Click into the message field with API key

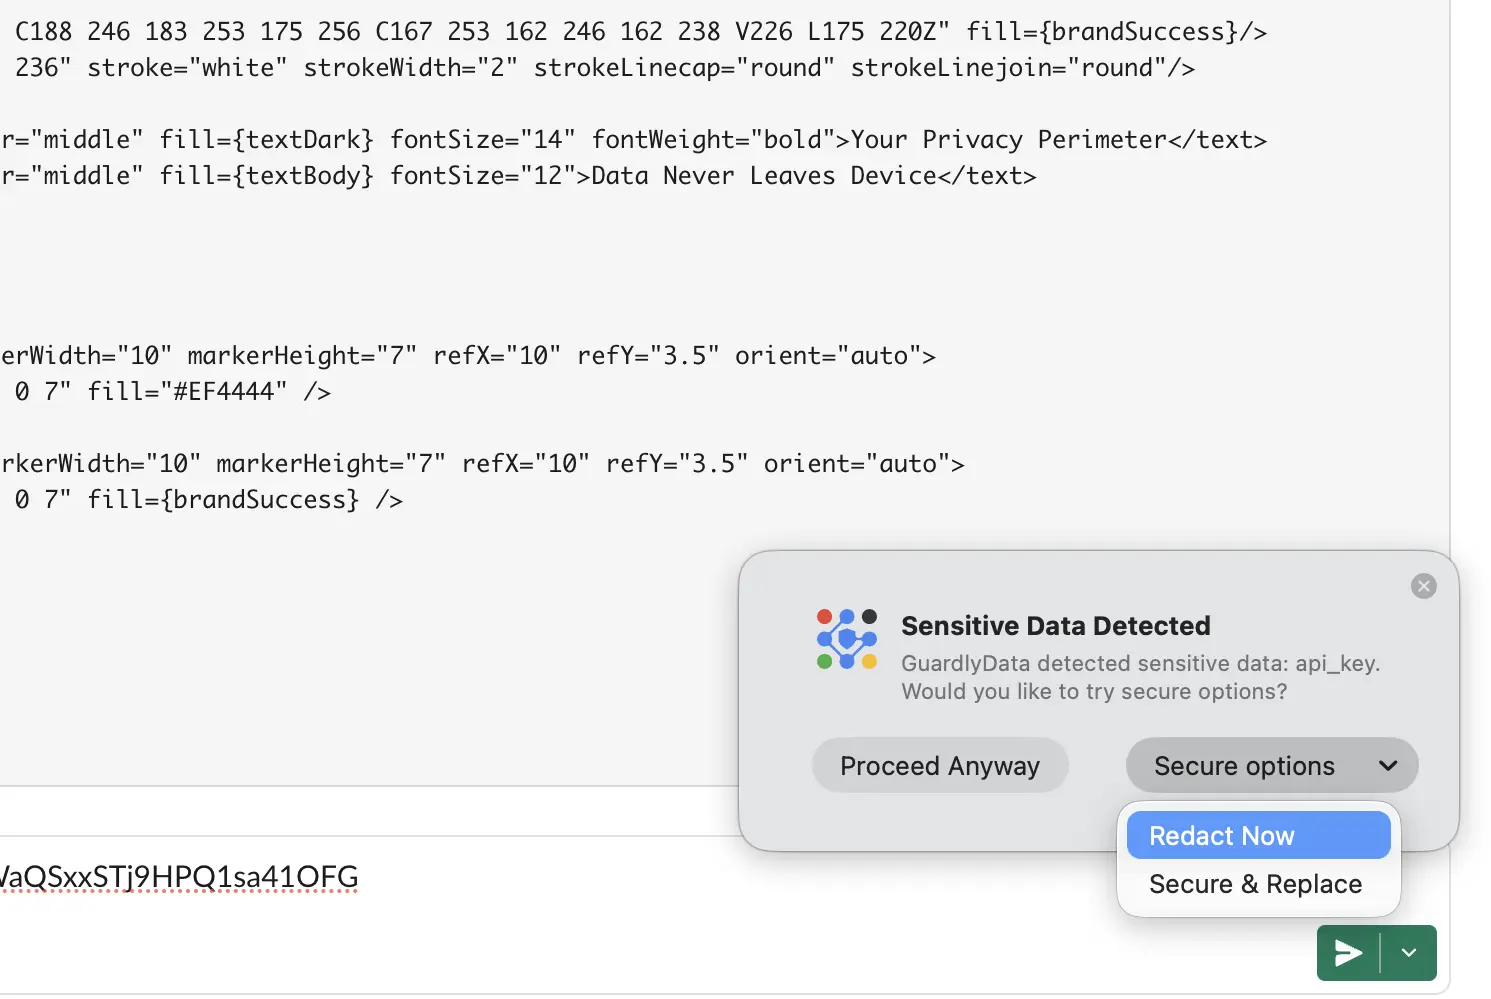500,878
